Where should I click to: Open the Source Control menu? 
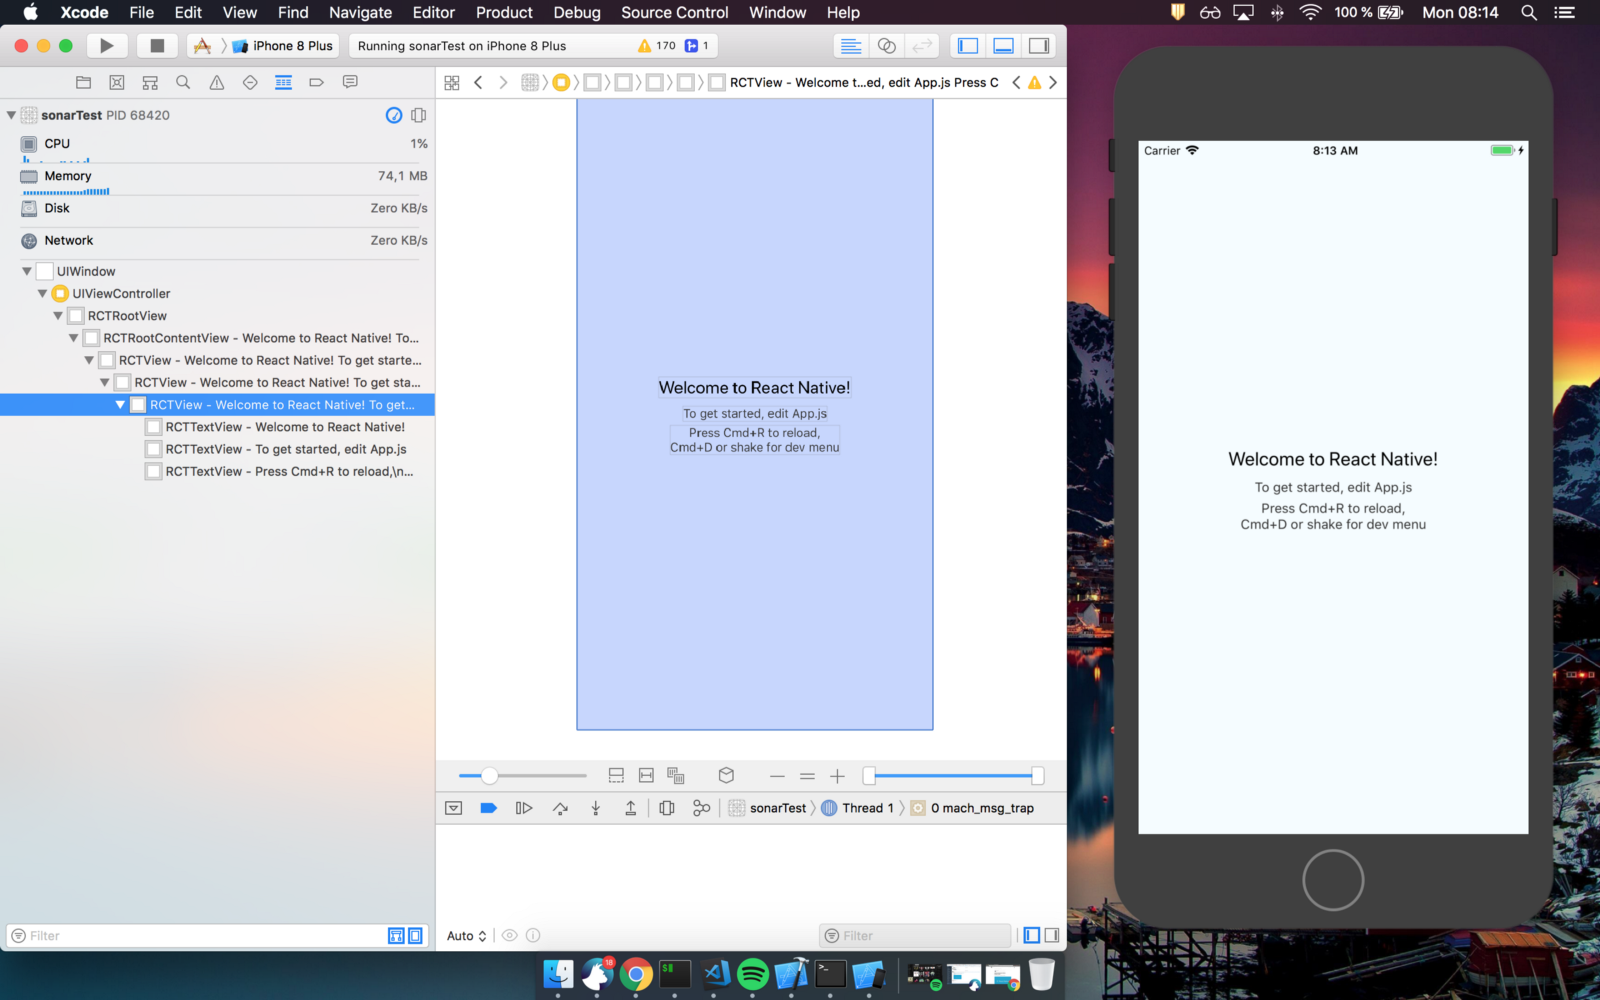674,12
